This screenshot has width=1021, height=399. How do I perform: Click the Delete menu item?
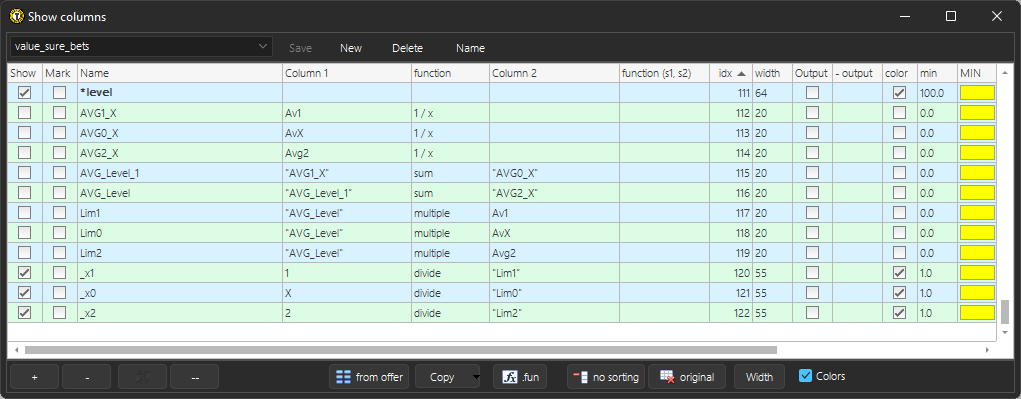point(408,48)
